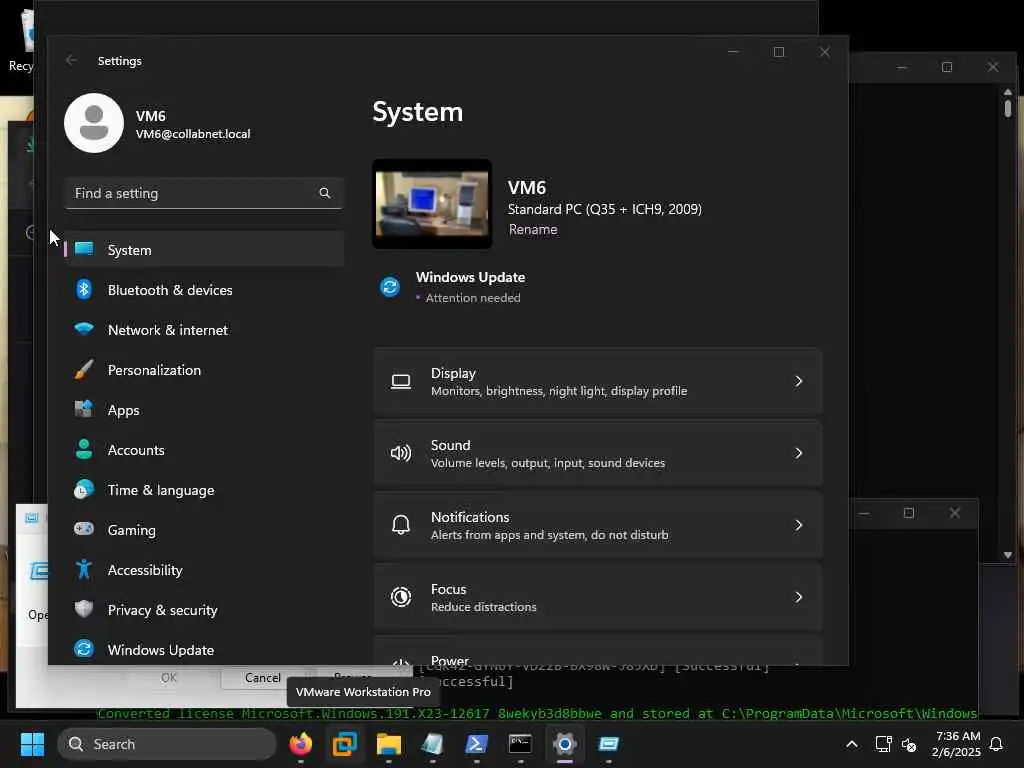Click the muted volume tray icon
Screen dimensions: 1024x768
coord(908,744)
